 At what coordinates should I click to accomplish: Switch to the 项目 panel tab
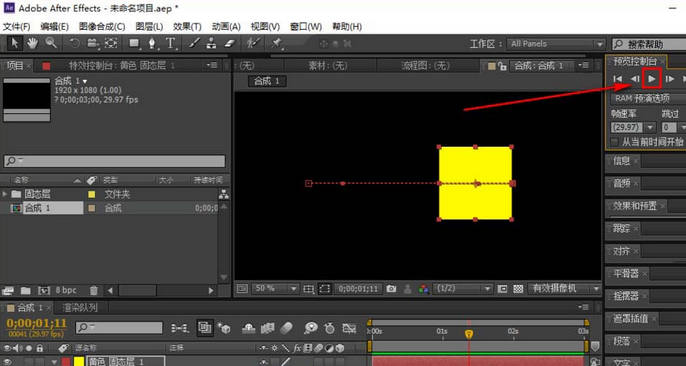tap(14, 66)
